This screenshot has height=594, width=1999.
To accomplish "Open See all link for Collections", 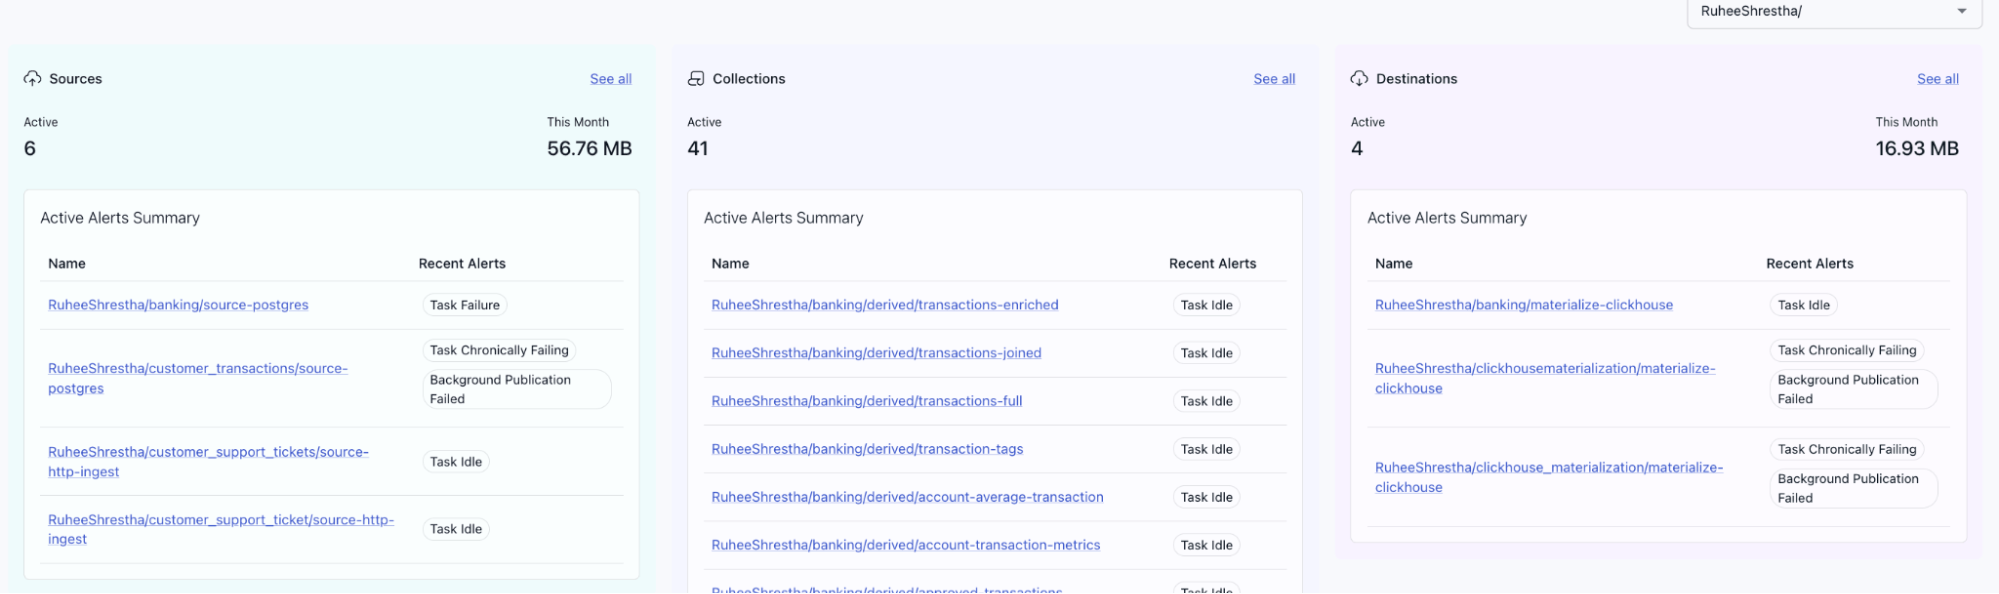I will (x=1274, y=79).
